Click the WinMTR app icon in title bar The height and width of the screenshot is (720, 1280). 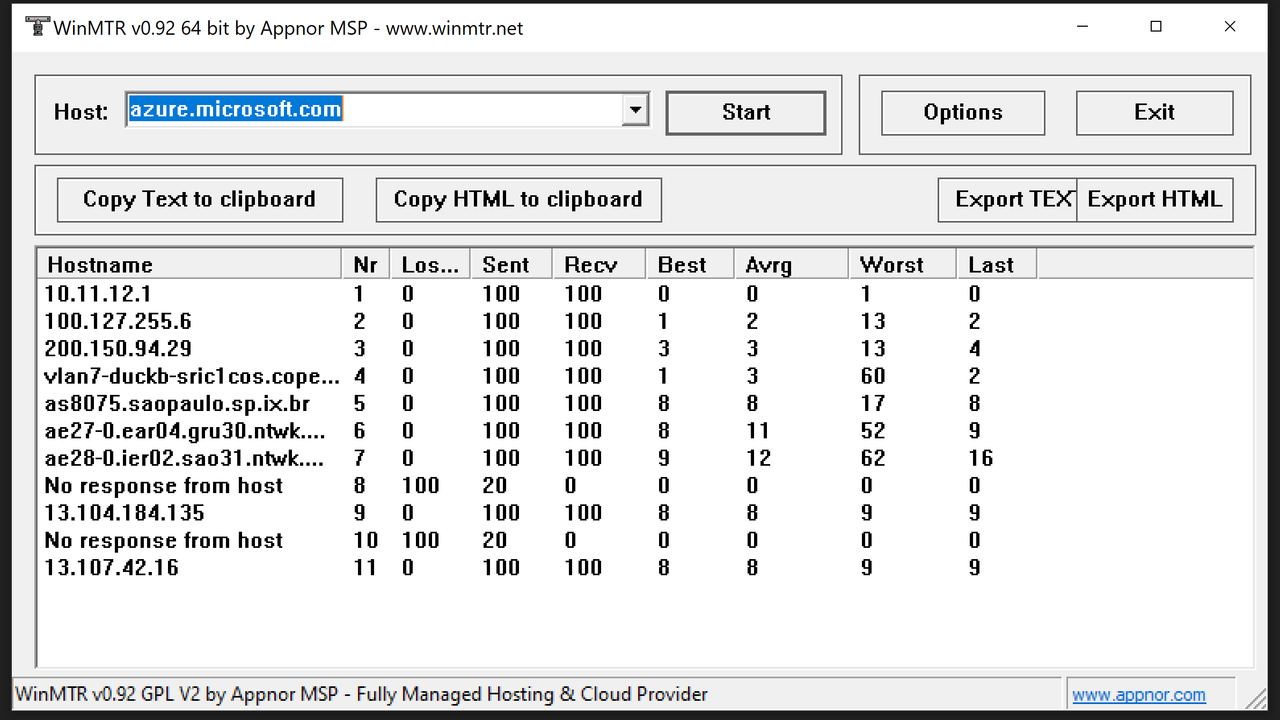pyautogui.click(x=37, y=27)
